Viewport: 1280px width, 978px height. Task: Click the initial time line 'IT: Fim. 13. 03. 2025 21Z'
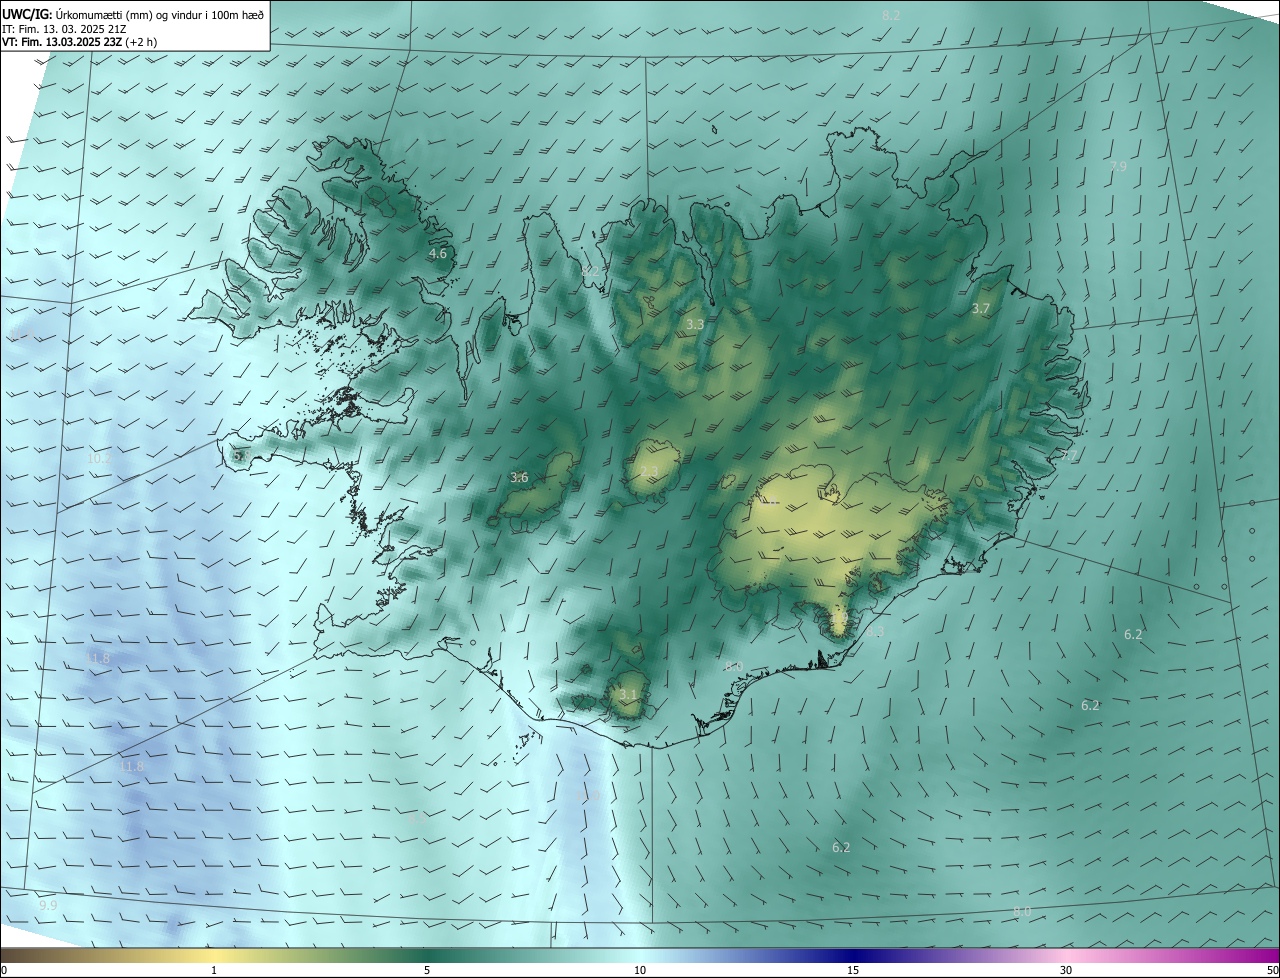[x=66, y=28]
